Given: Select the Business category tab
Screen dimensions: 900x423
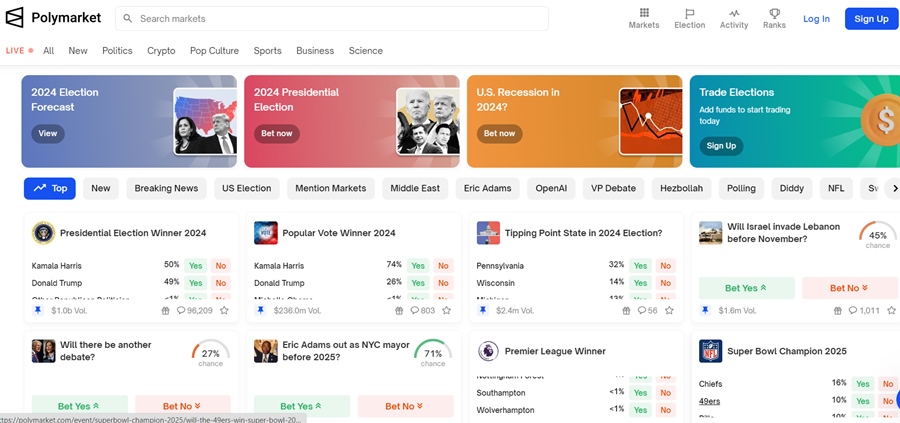Looking at the screenshot, I should point(315,51).
